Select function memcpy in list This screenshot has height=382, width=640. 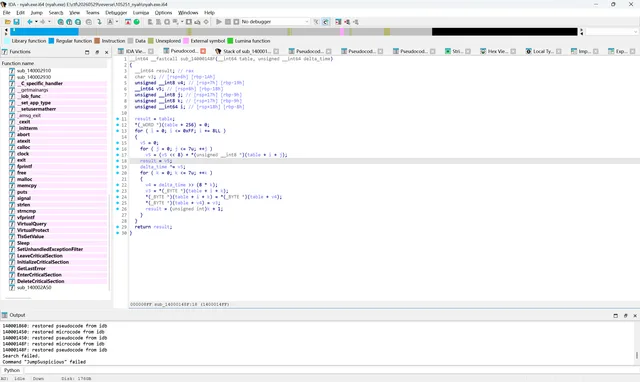click(x=27, y=185)
